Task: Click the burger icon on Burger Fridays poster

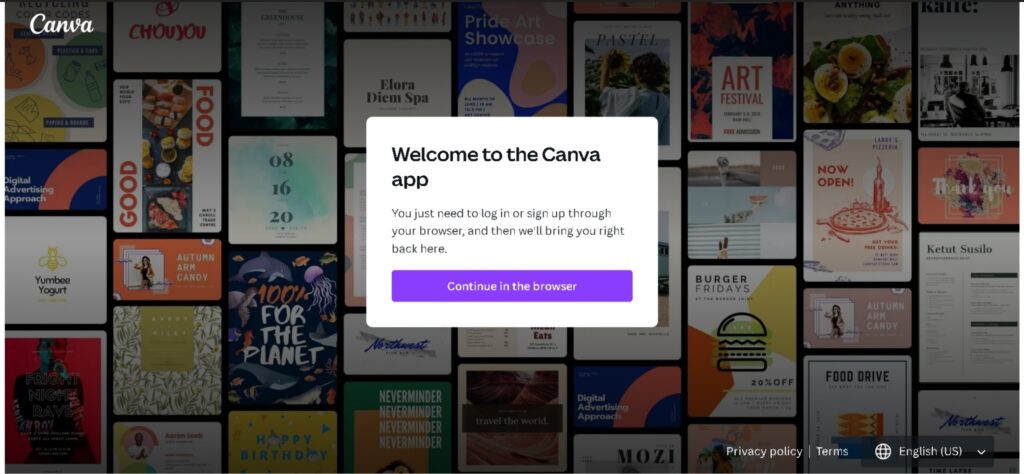Action: point(742,342)
